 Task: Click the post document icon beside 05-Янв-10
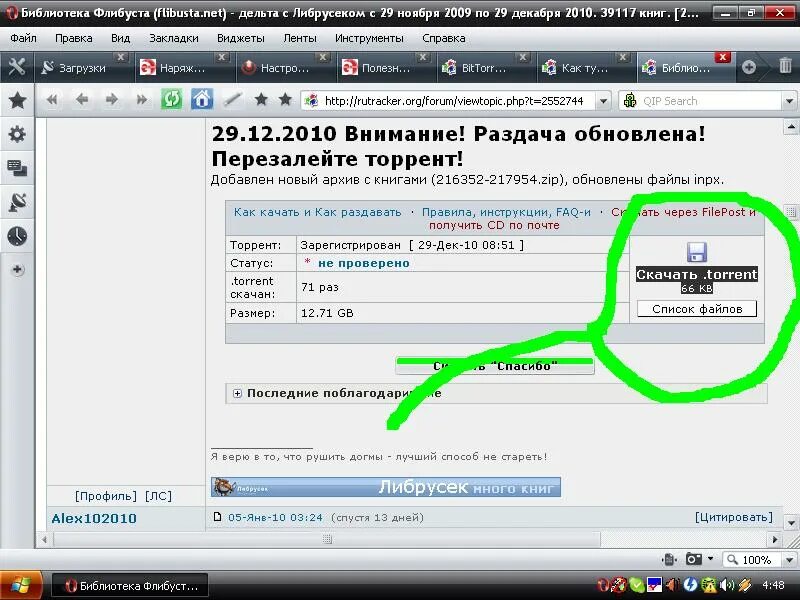point(217,517)
